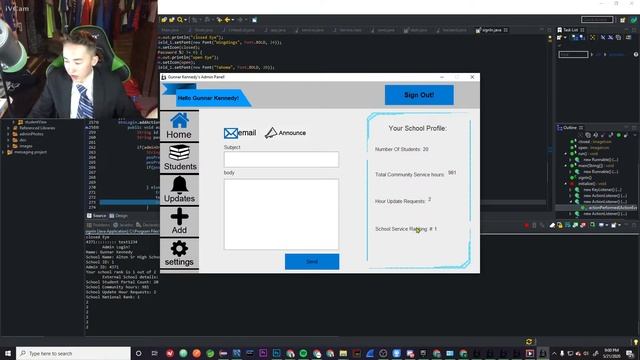Open the Add plus section

tap(179, 221)
